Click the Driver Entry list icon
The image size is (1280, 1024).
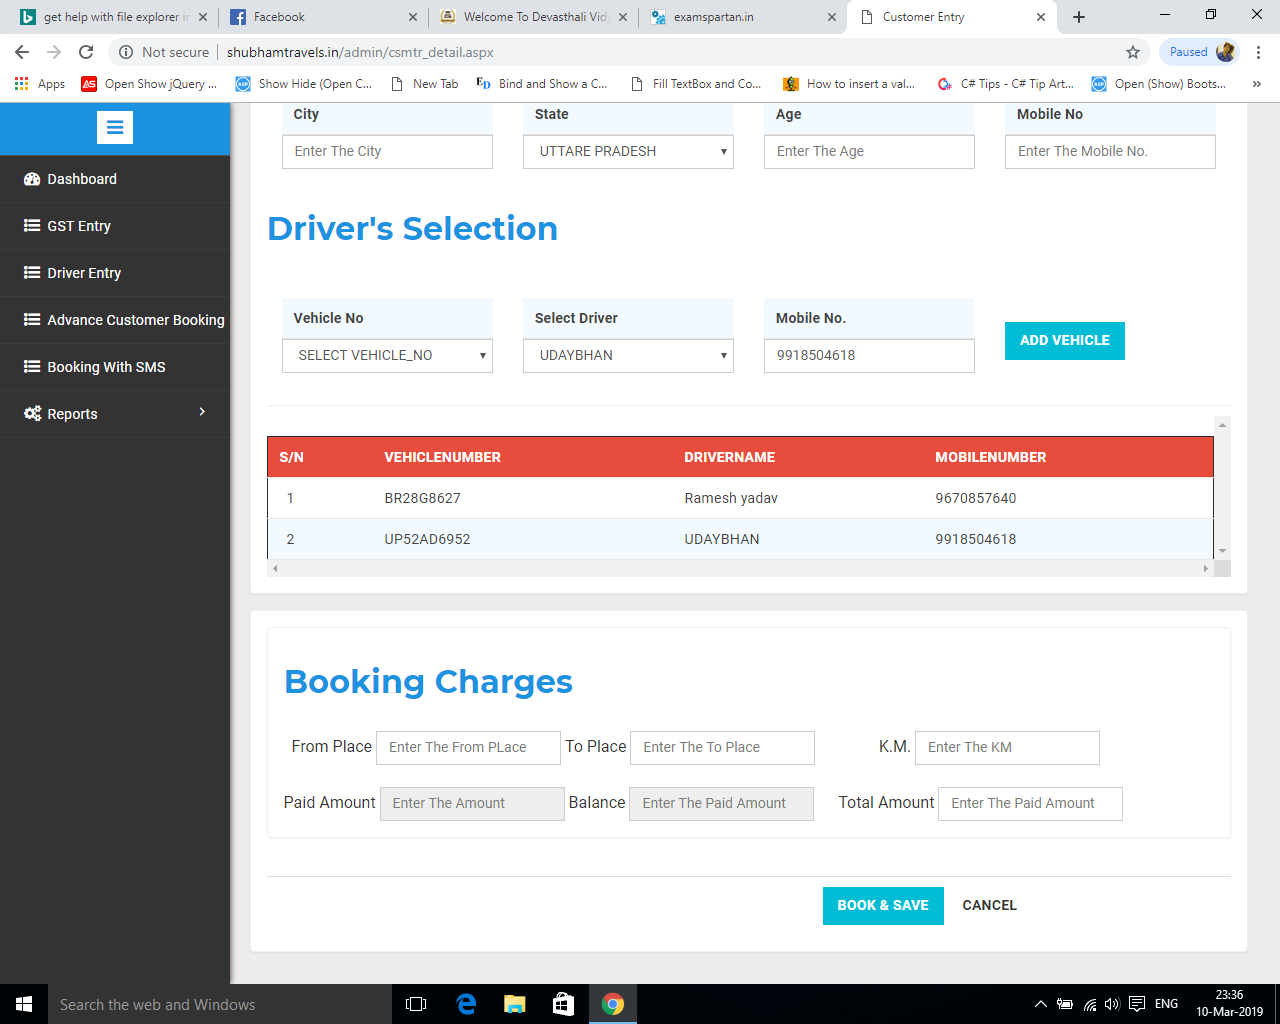(x=32, y=273)
